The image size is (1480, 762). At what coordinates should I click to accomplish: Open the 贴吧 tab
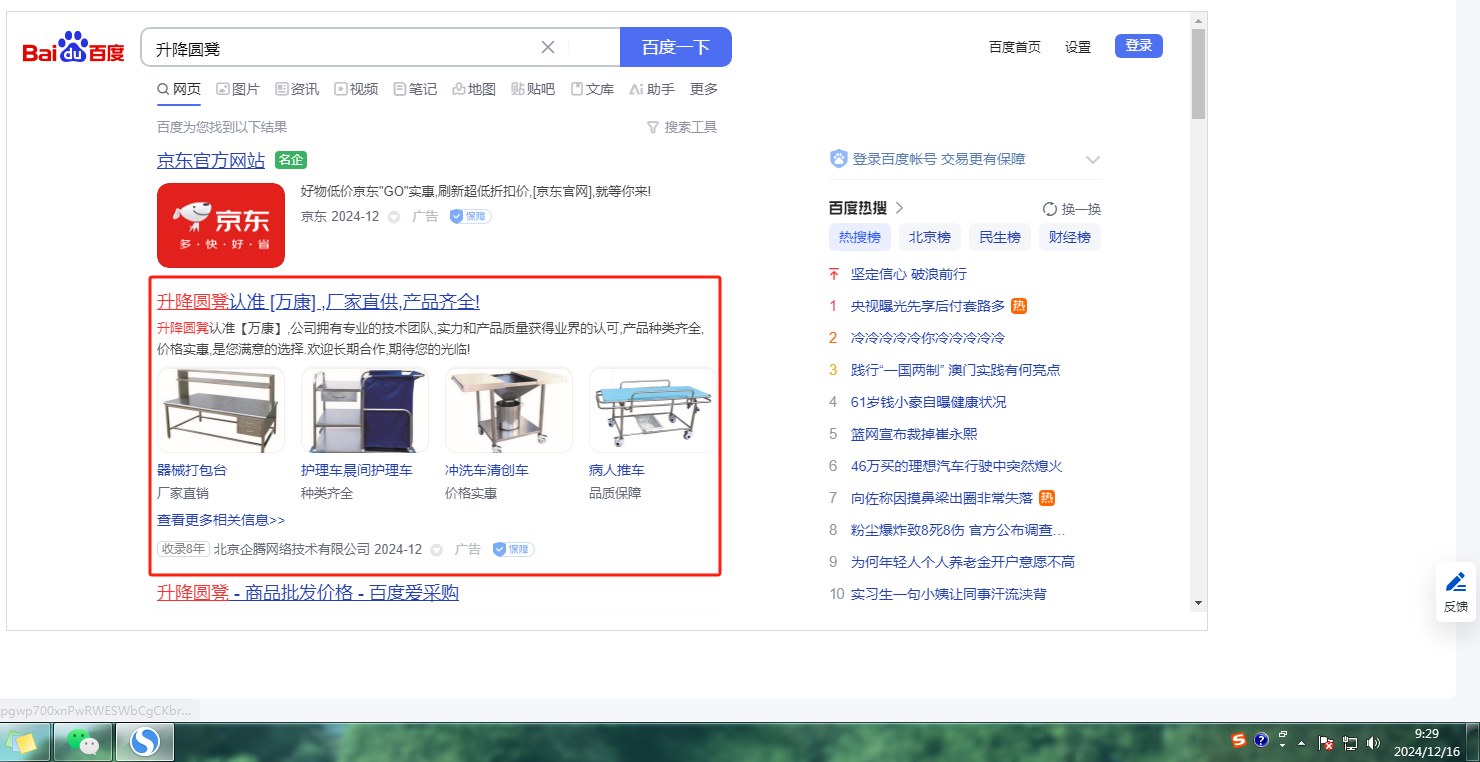coord(533,89)
